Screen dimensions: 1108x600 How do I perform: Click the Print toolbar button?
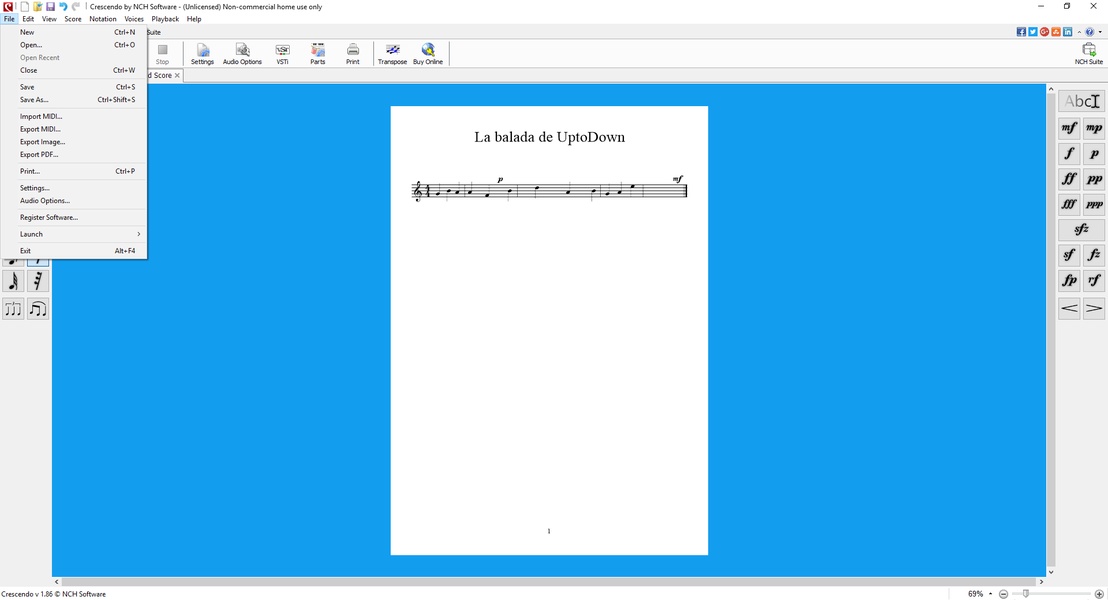tap(353, 54)
